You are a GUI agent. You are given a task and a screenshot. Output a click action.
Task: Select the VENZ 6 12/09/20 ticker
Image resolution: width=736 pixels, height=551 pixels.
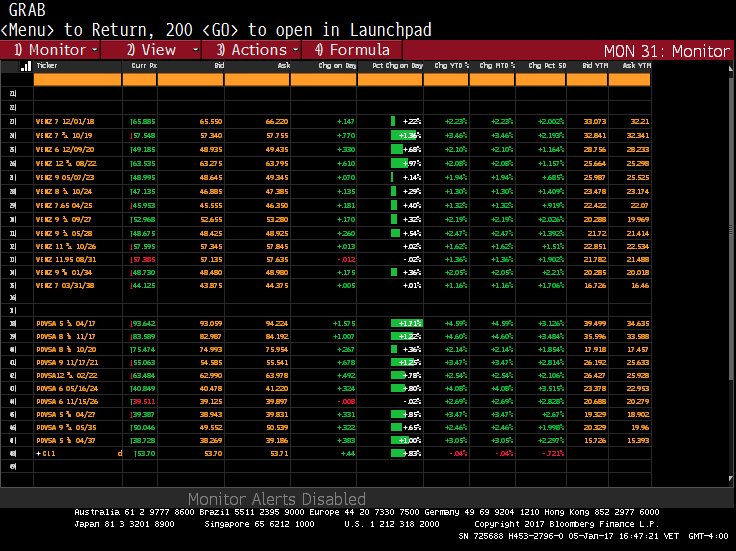[65, 150]
